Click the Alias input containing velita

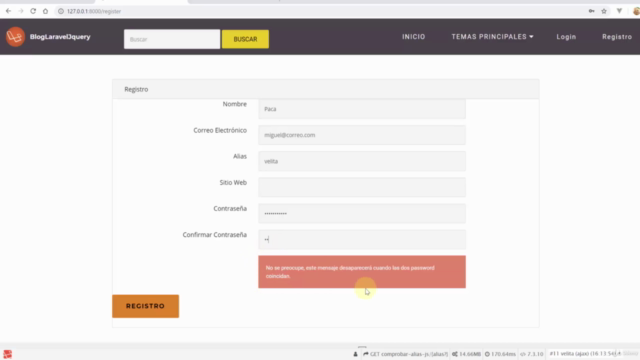coord(362,161)
